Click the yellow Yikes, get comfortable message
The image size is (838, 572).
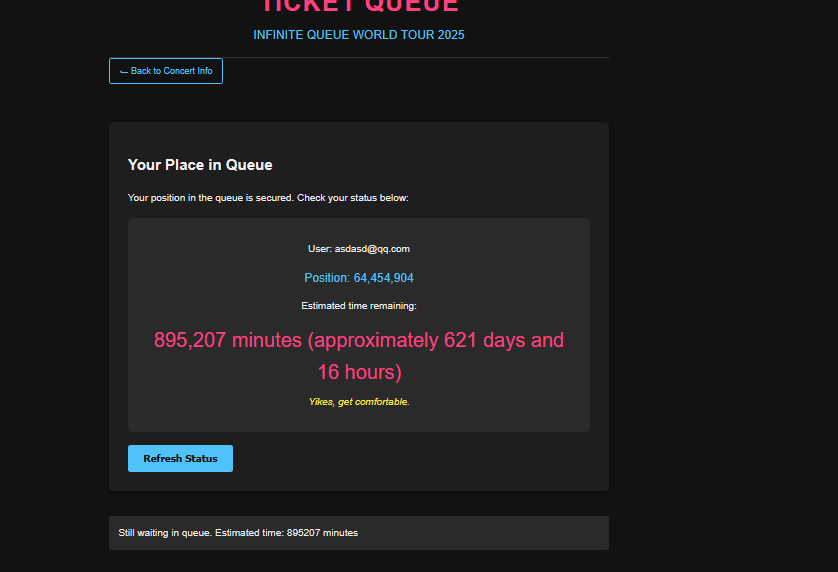(359, 401)
